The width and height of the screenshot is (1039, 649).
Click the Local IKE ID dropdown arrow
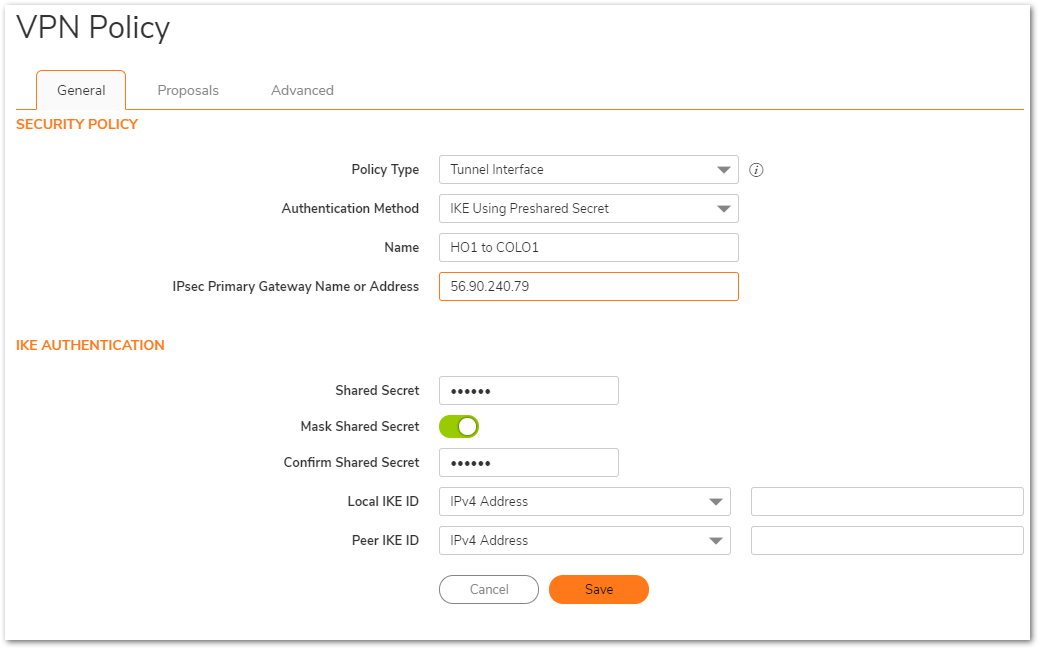715,502
